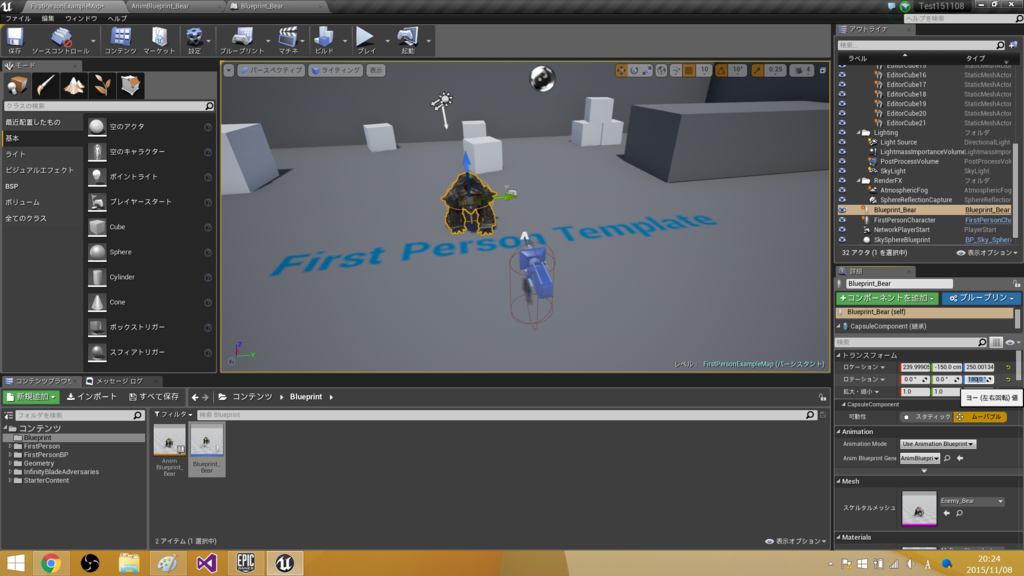Screen dimensions: 1024x576
Task: Click translate gizmo icon in viewport toolbar
Action: pyautogui.click(x=621, y=71)
